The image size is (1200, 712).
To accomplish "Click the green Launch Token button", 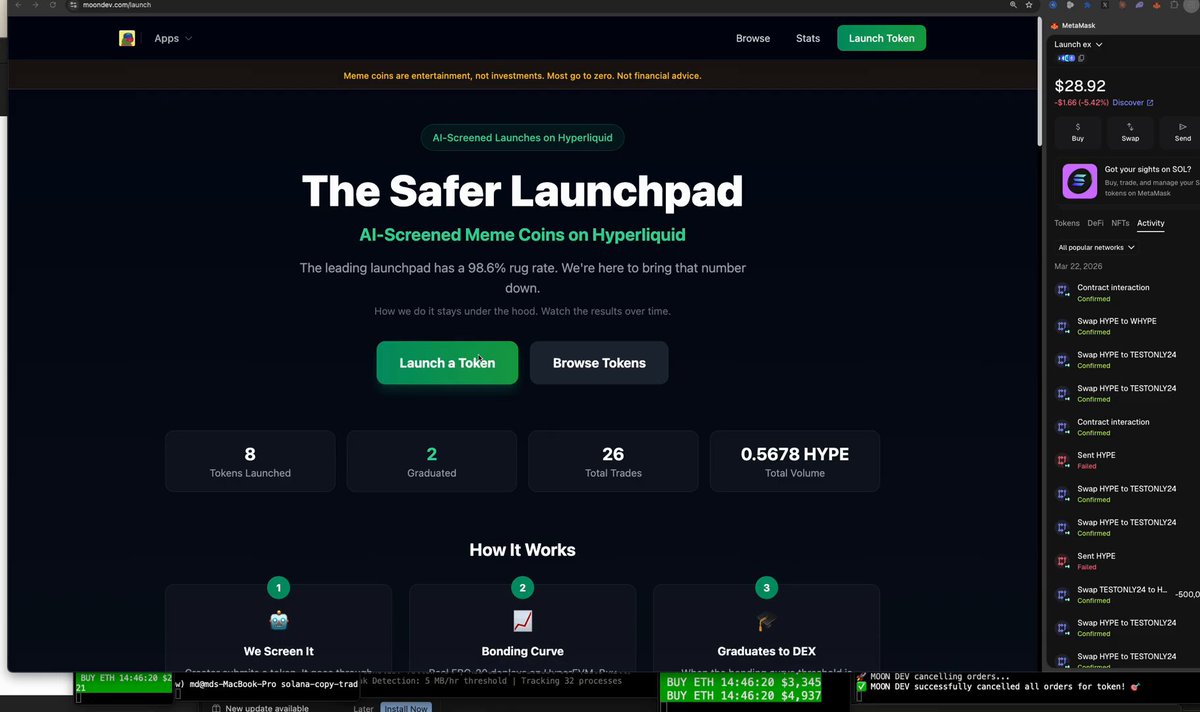I will [881, 38].
